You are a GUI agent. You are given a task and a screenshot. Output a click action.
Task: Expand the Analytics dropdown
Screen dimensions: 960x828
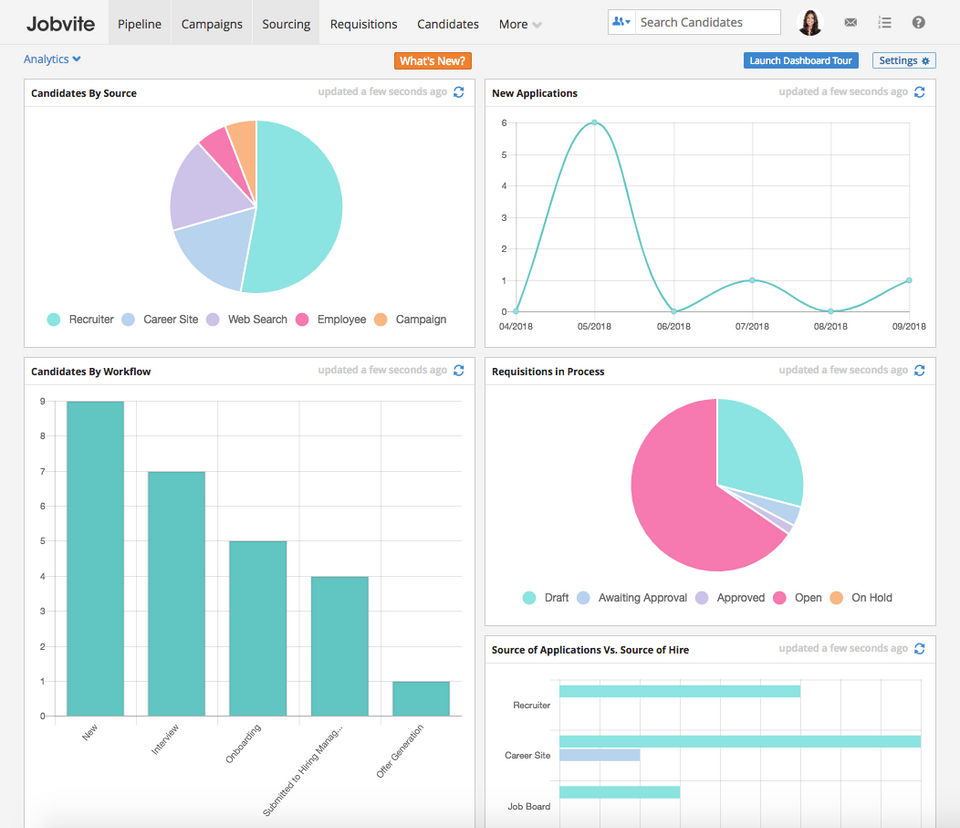(52, 59)
